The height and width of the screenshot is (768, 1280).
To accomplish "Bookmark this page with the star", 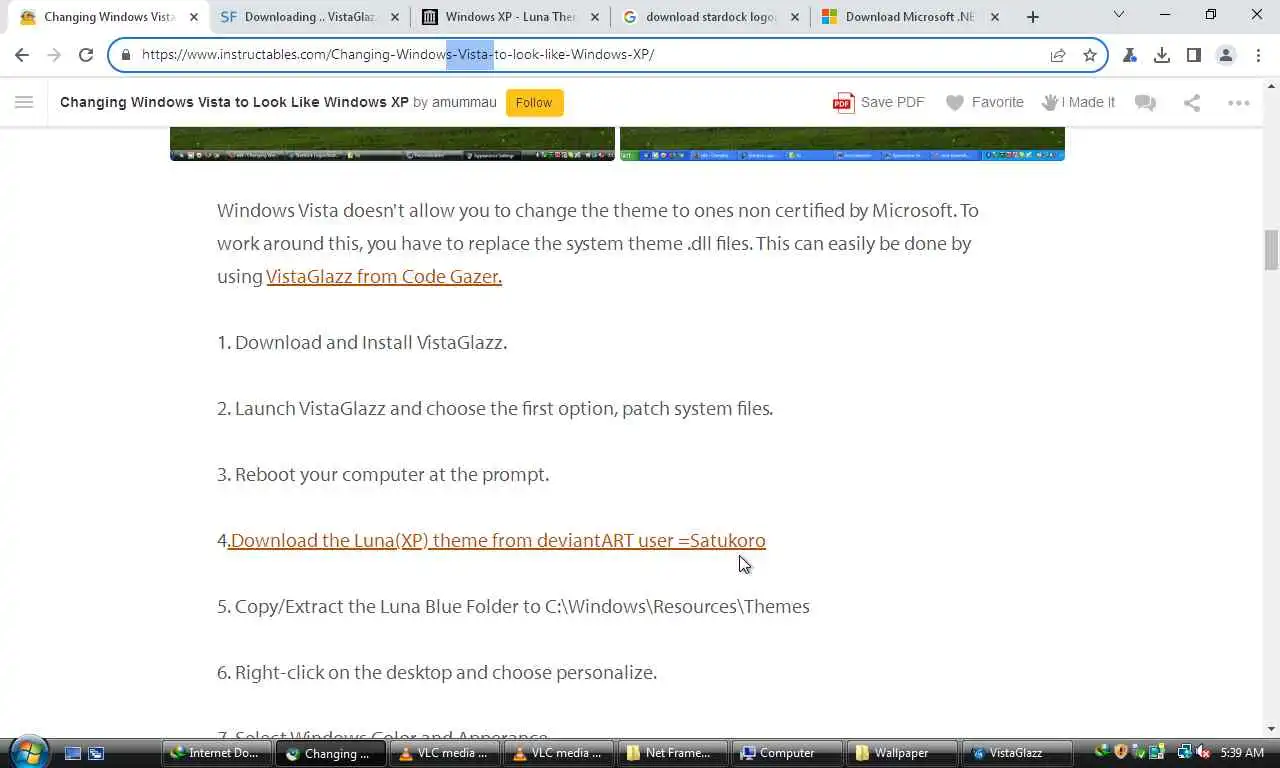I will [1090, 55].
